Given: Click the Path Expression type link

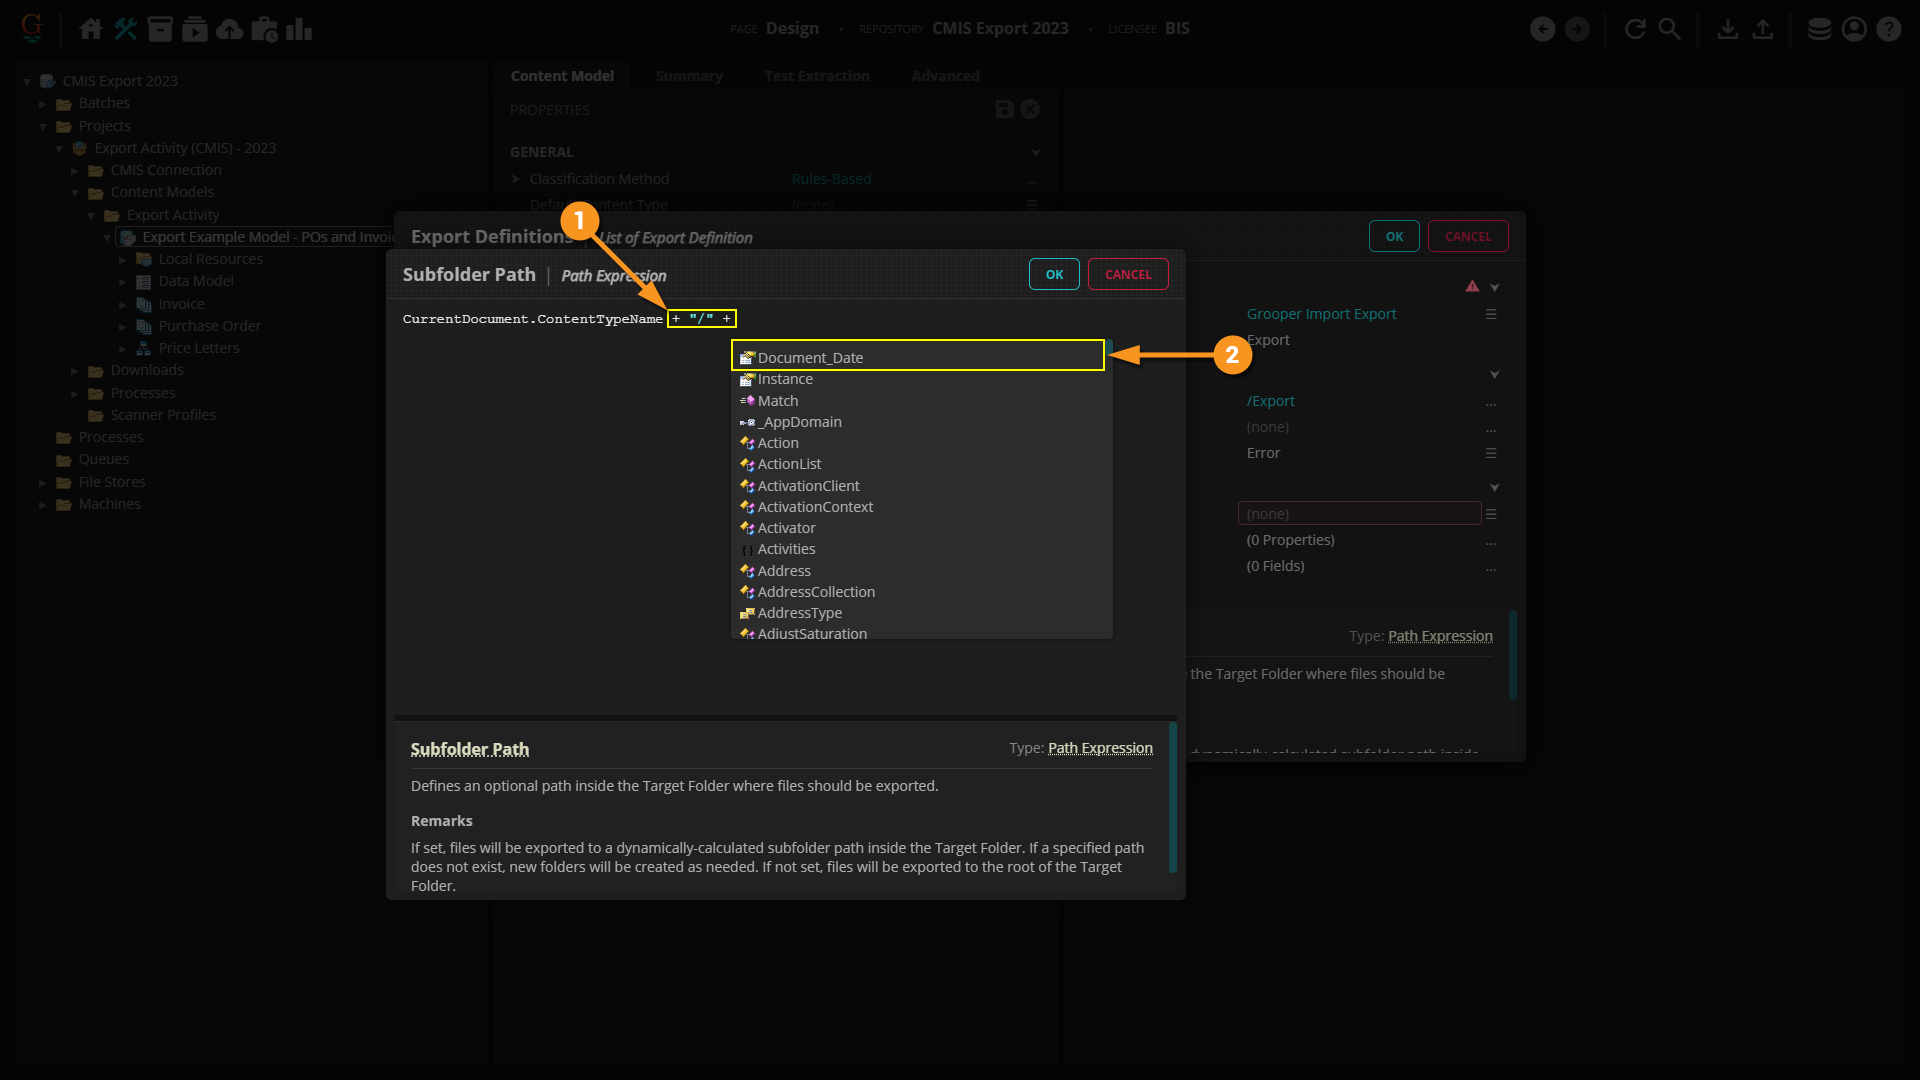Looking at the screenshot, I should pos(1100,748).
